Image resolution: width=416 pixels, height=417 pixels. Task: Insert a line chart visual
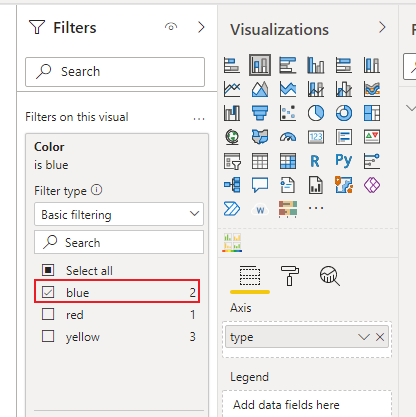coord(232,89)
